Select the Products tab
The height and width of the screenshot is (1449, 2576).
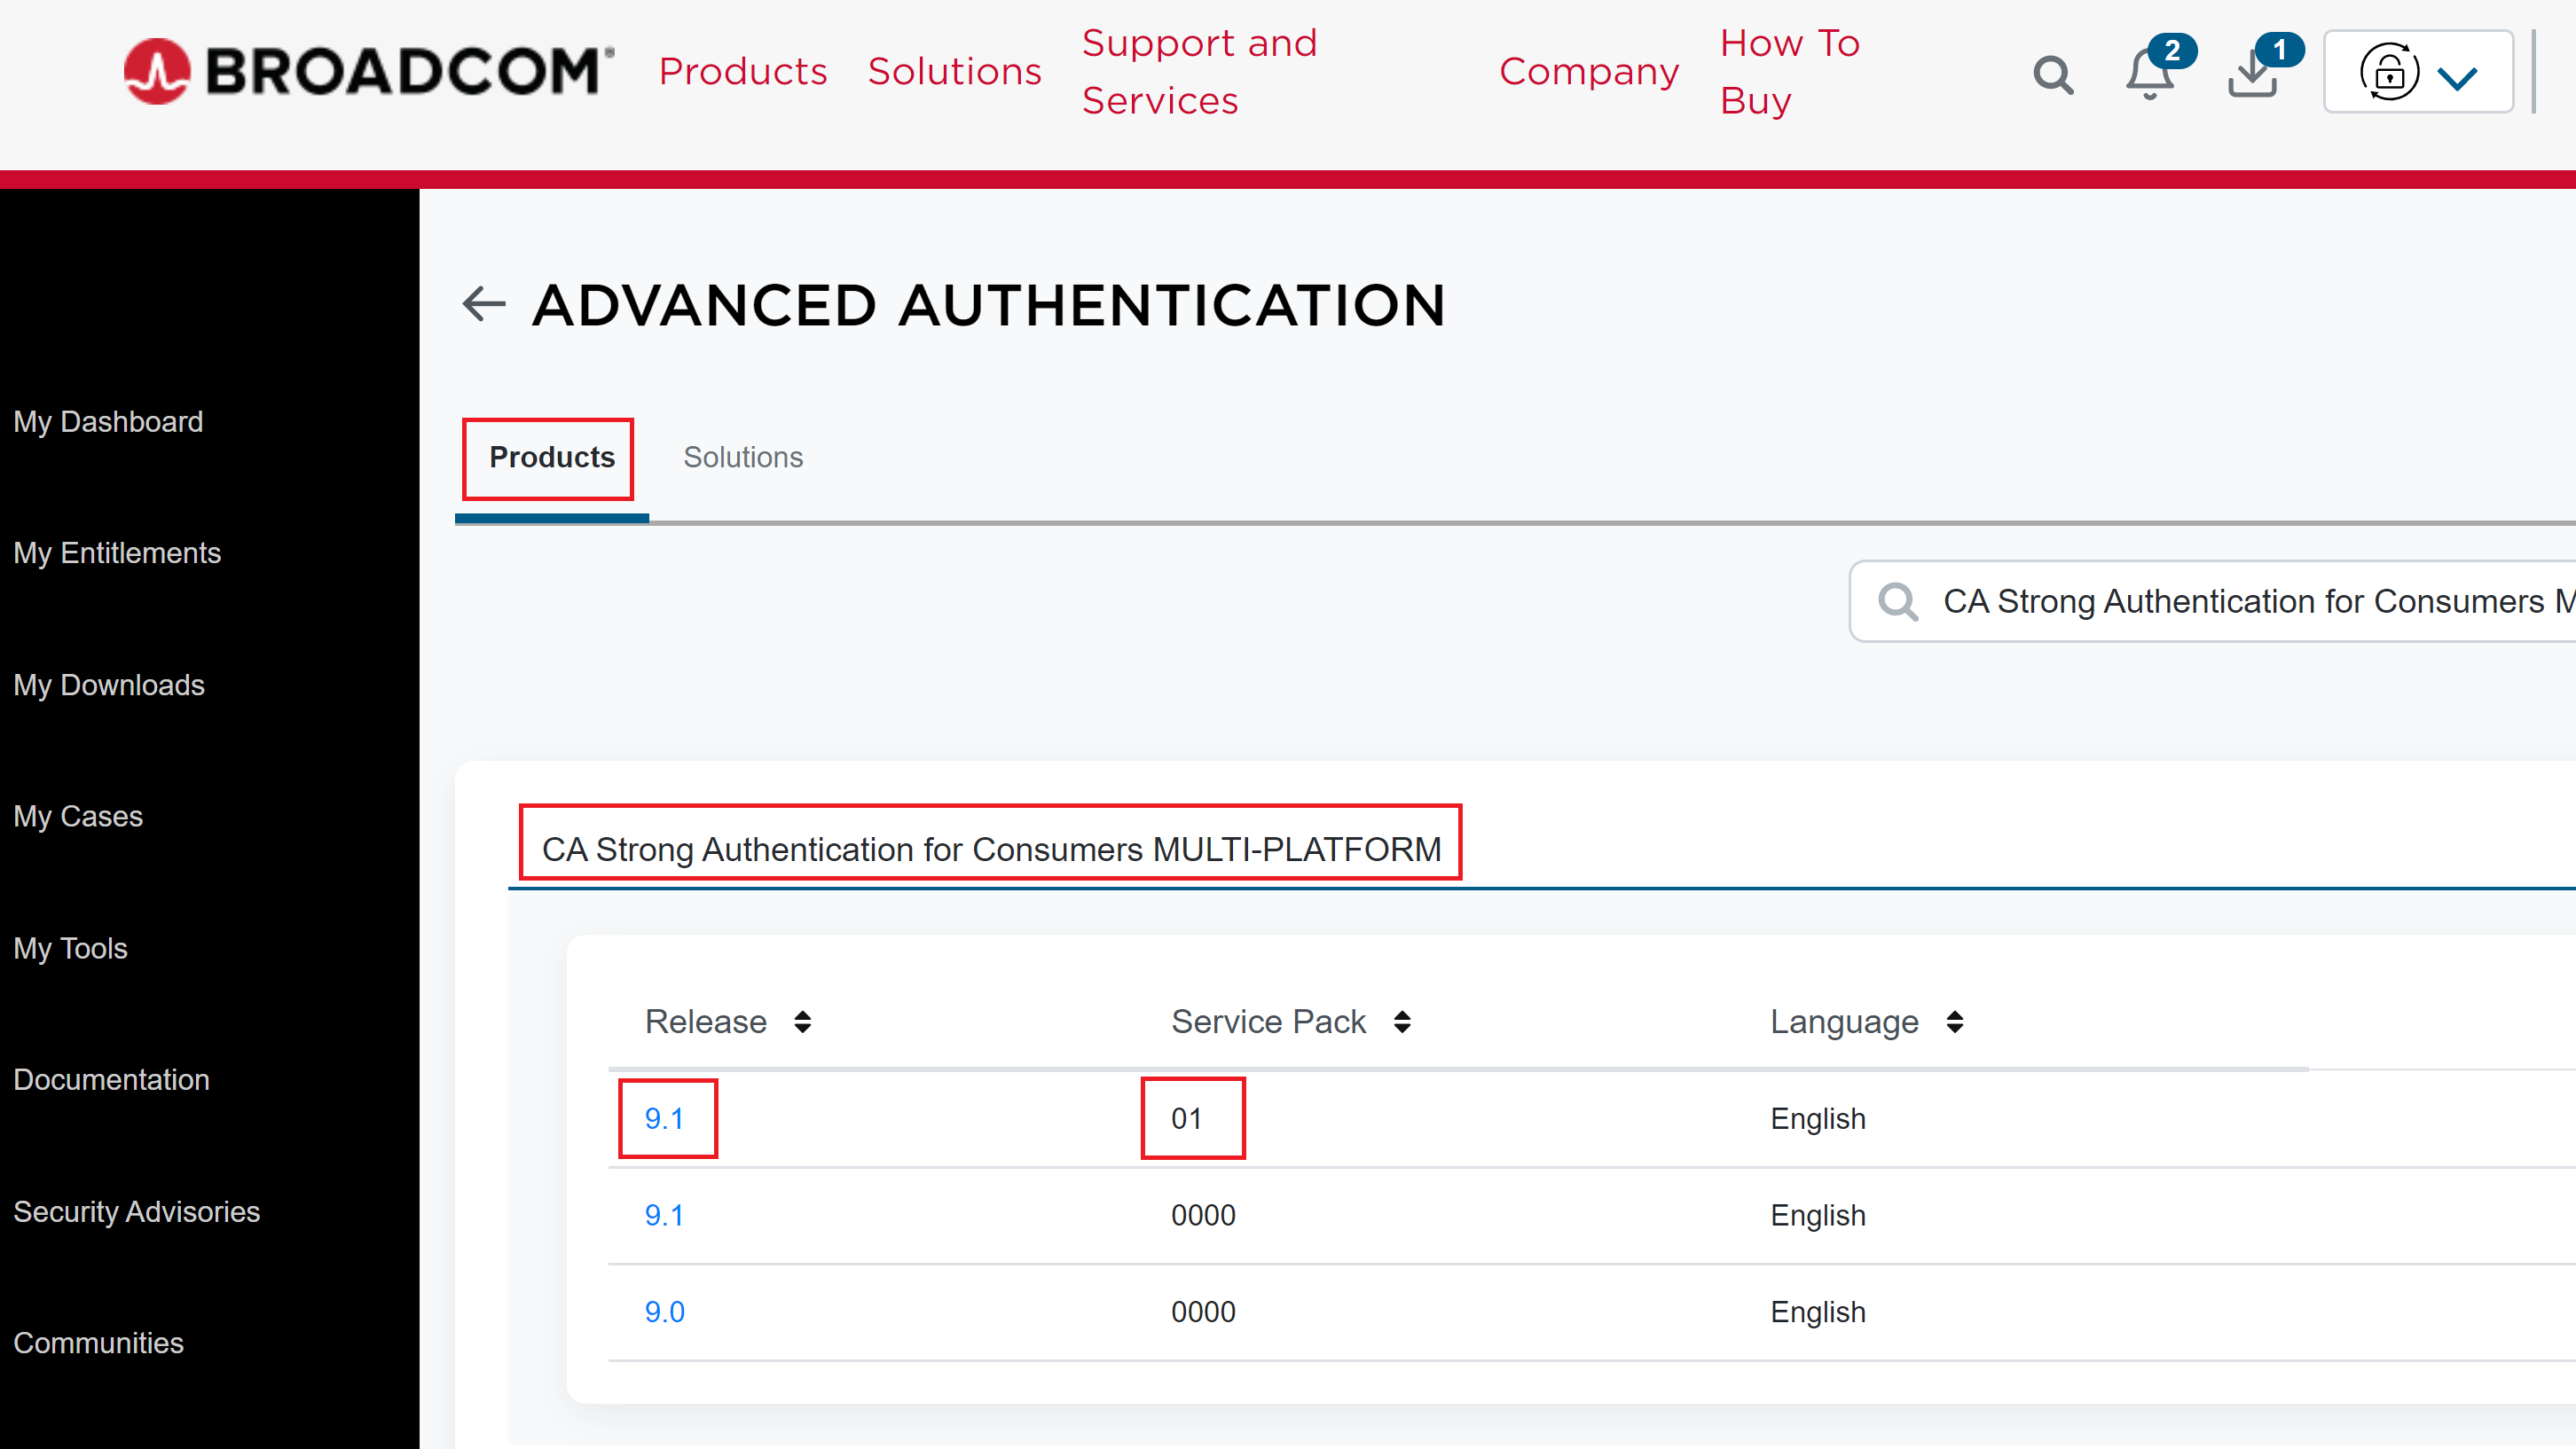pos(551,457)
